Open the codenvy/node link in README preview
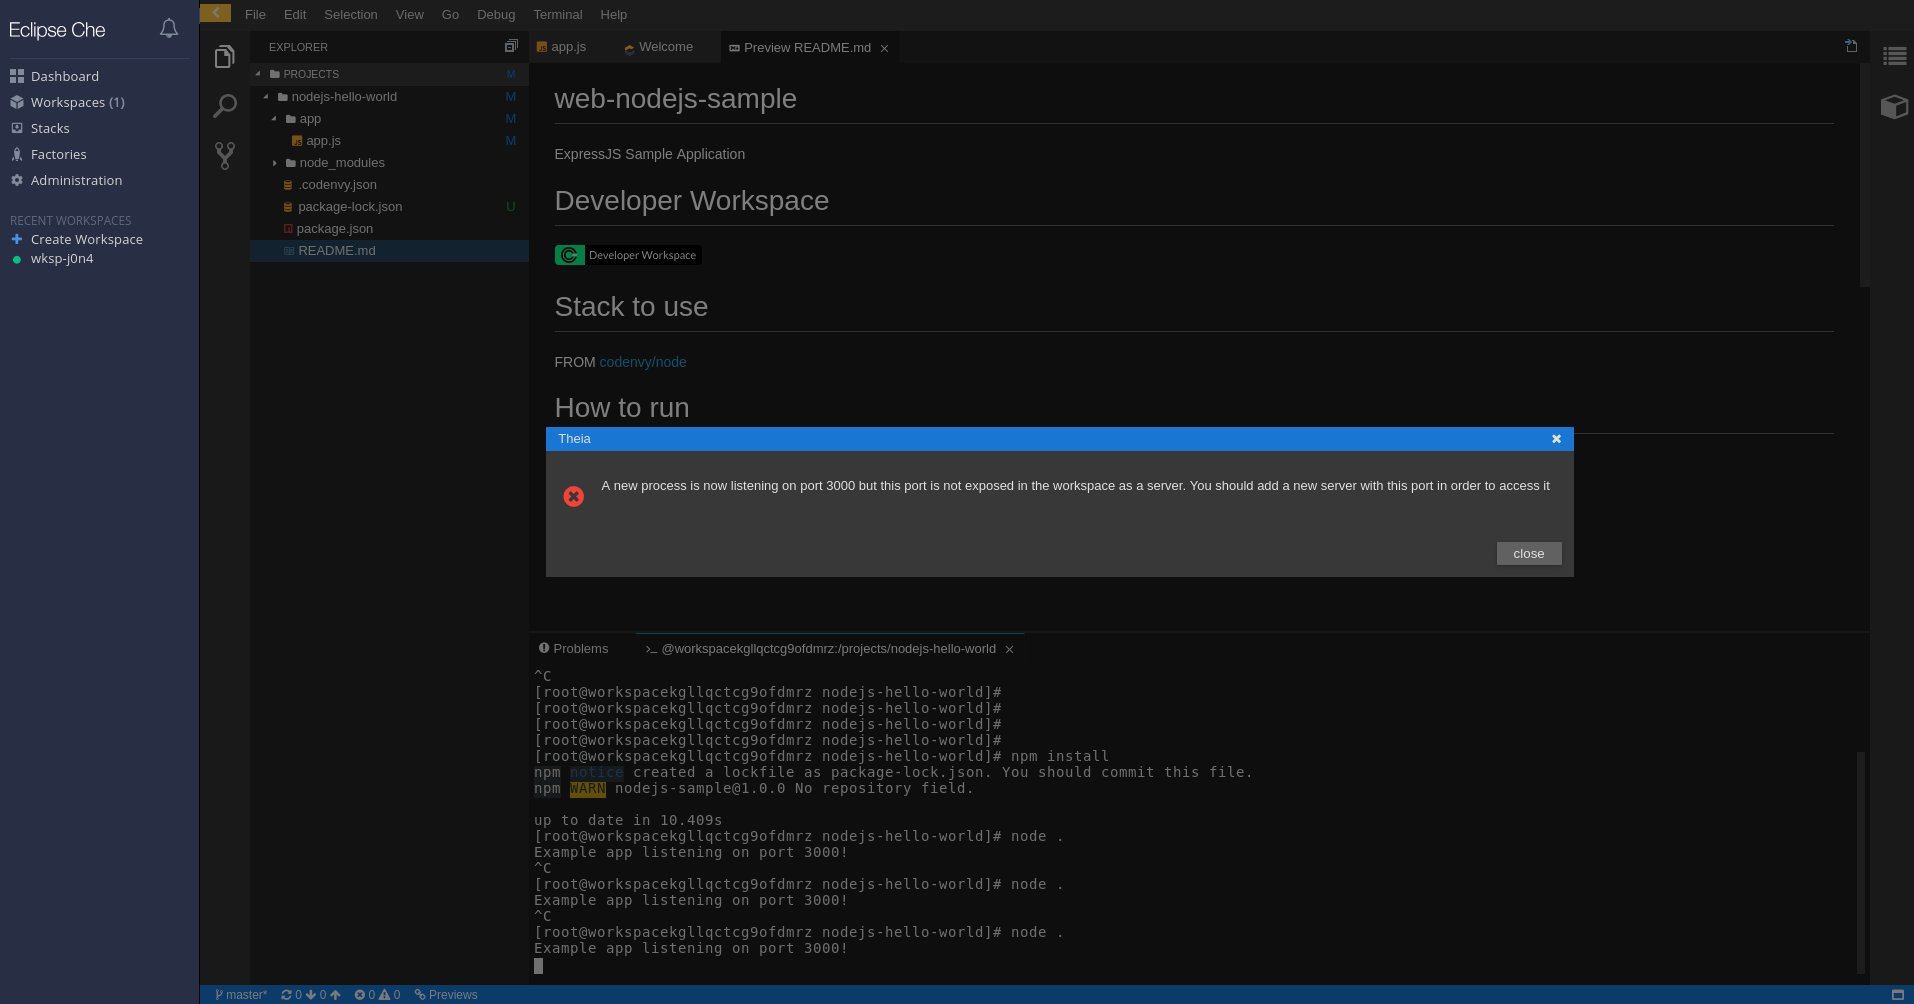The height and width of the screenshot is (1004, 1914). click(642, 362)
